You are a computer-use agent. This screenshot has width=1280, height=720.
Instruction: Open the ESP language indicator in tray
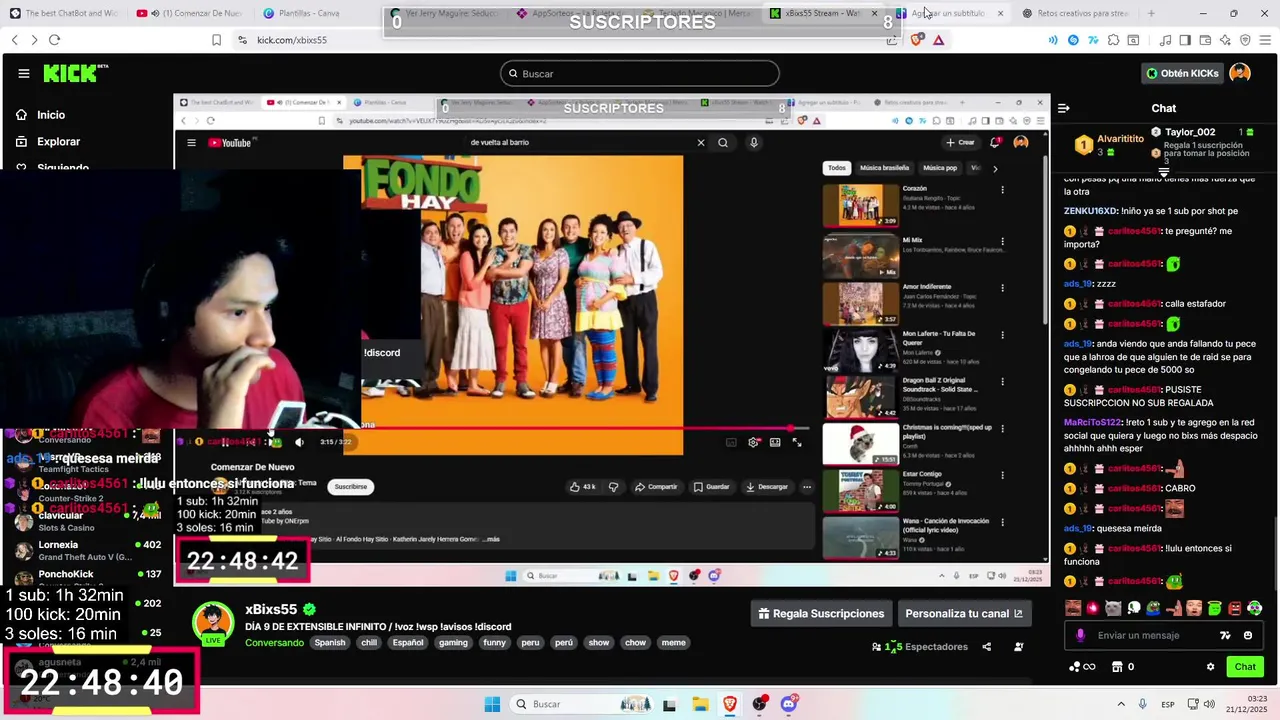1168,704
